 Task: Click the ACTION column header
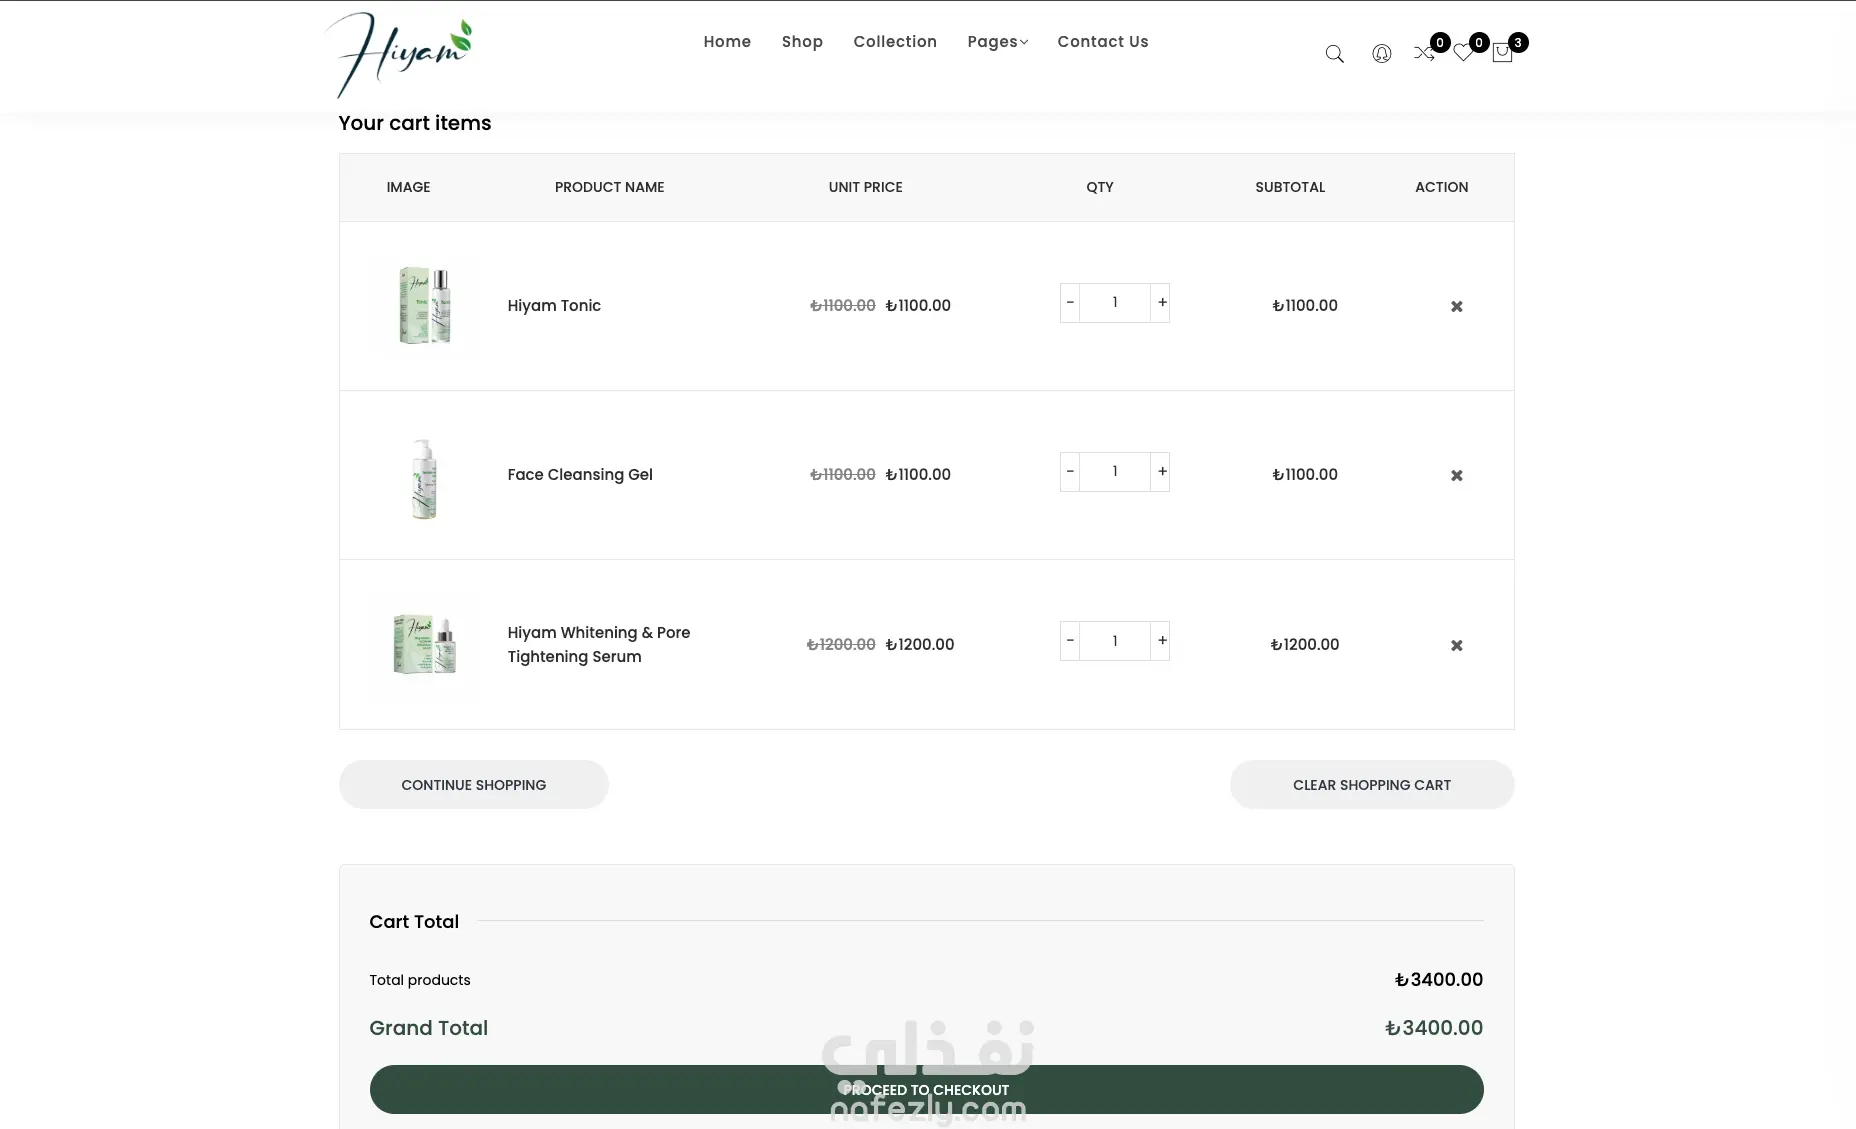coord(1442,187)
